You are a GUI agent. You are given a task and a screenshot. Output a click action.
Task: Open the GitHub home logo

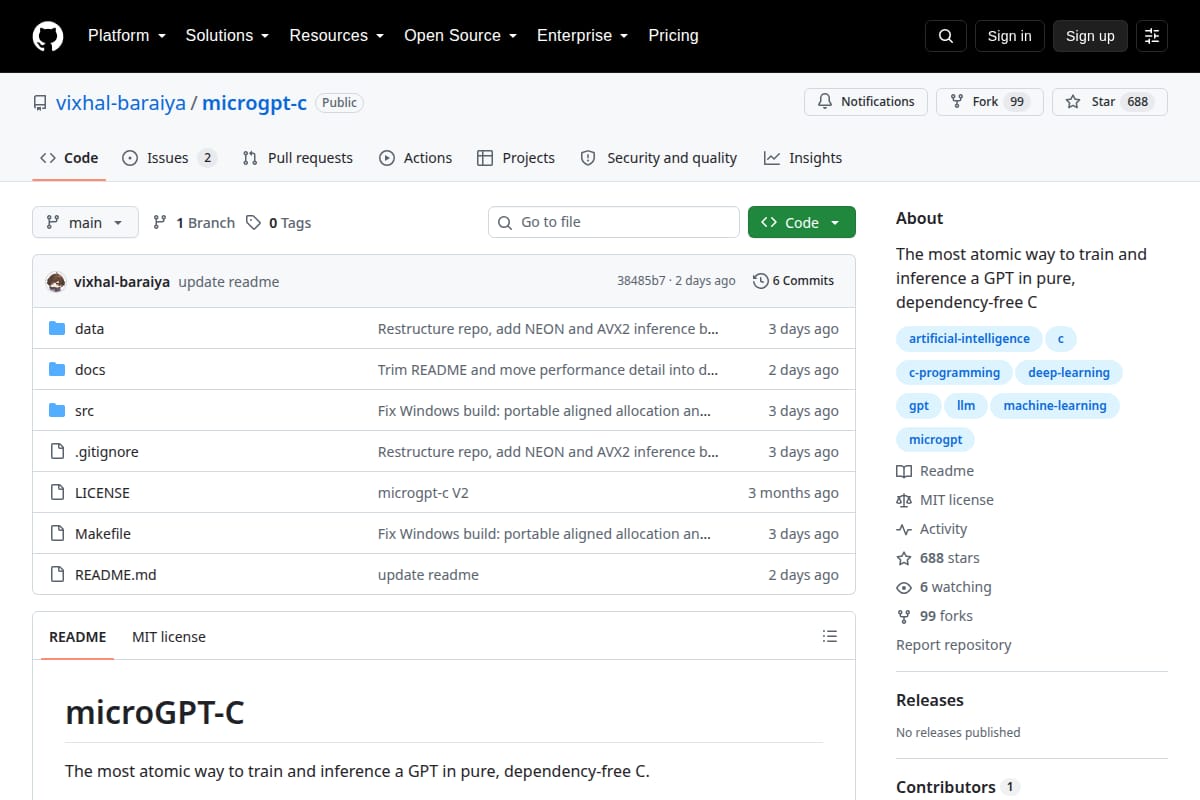pyautogui.click(x=48, y=36)
